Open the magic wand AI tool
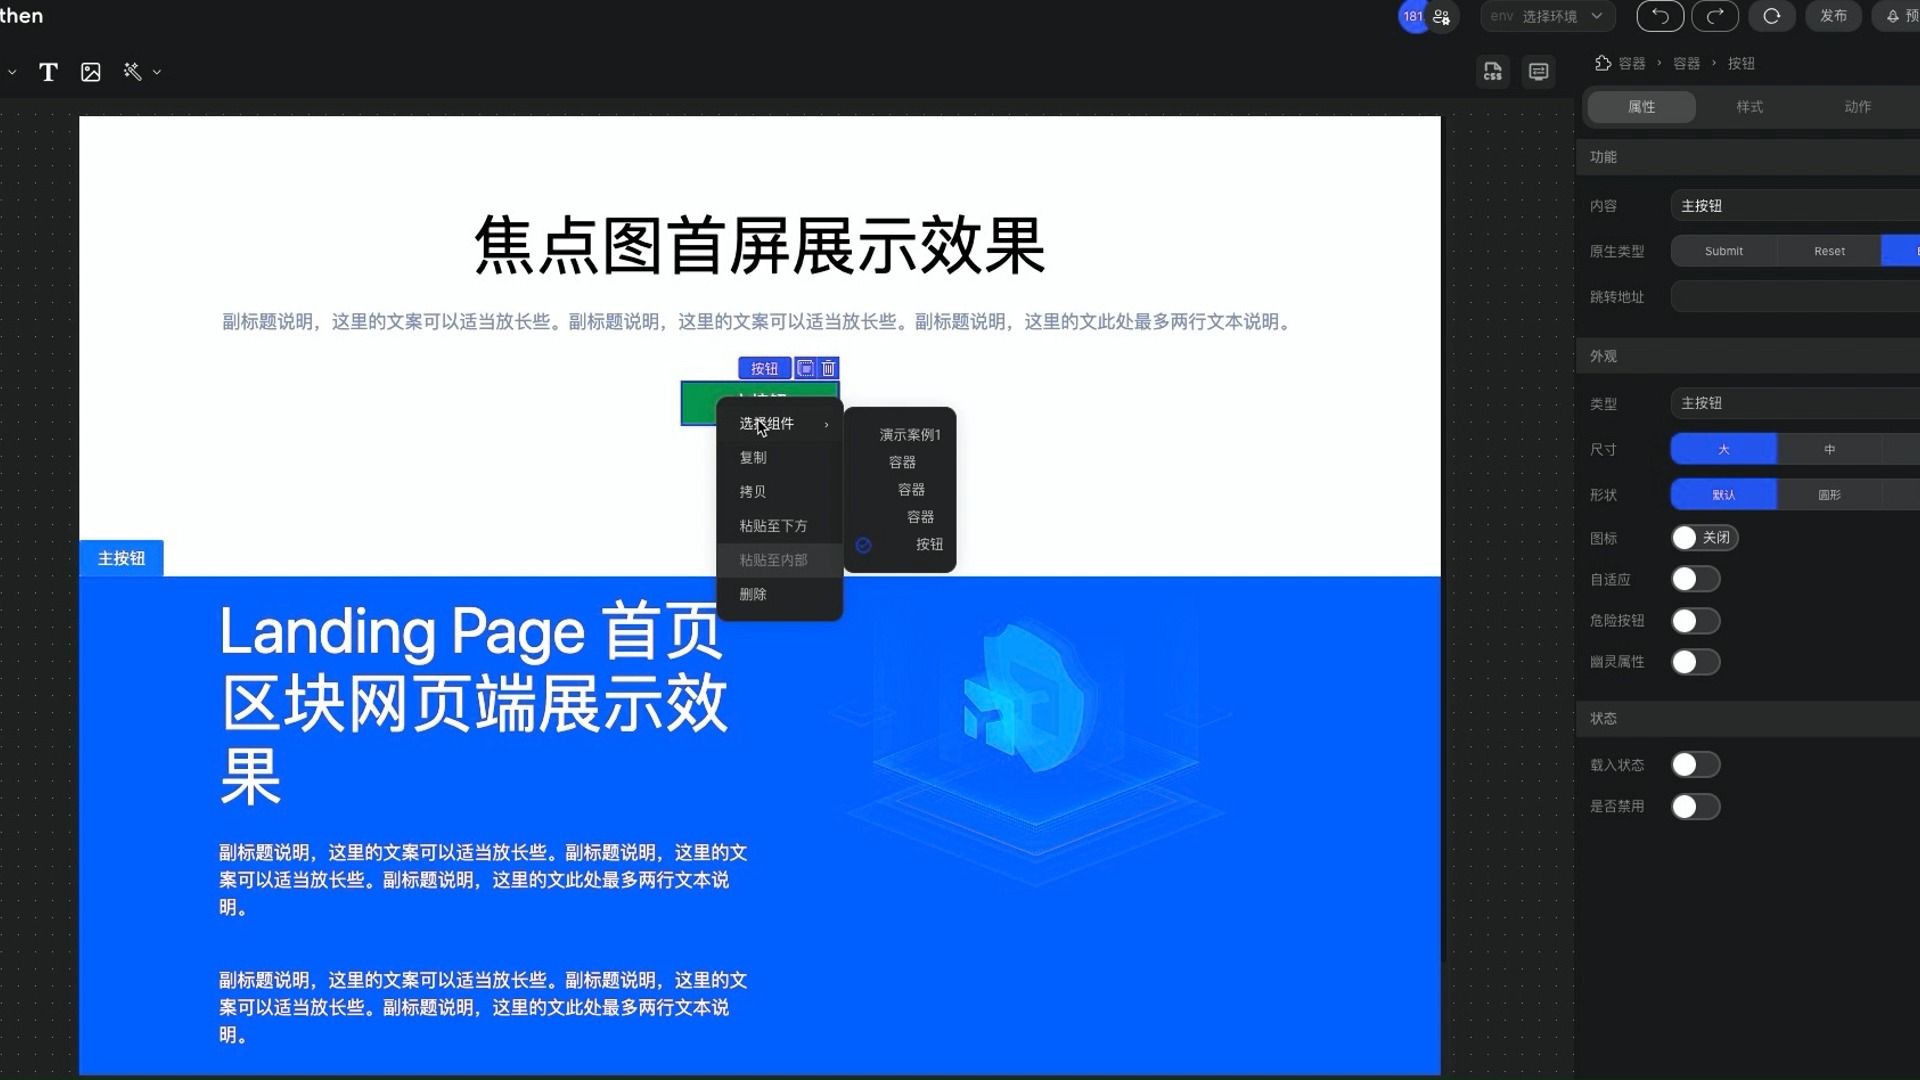The width and height of the screenshot is (1920, 1080). click(131, 71)
